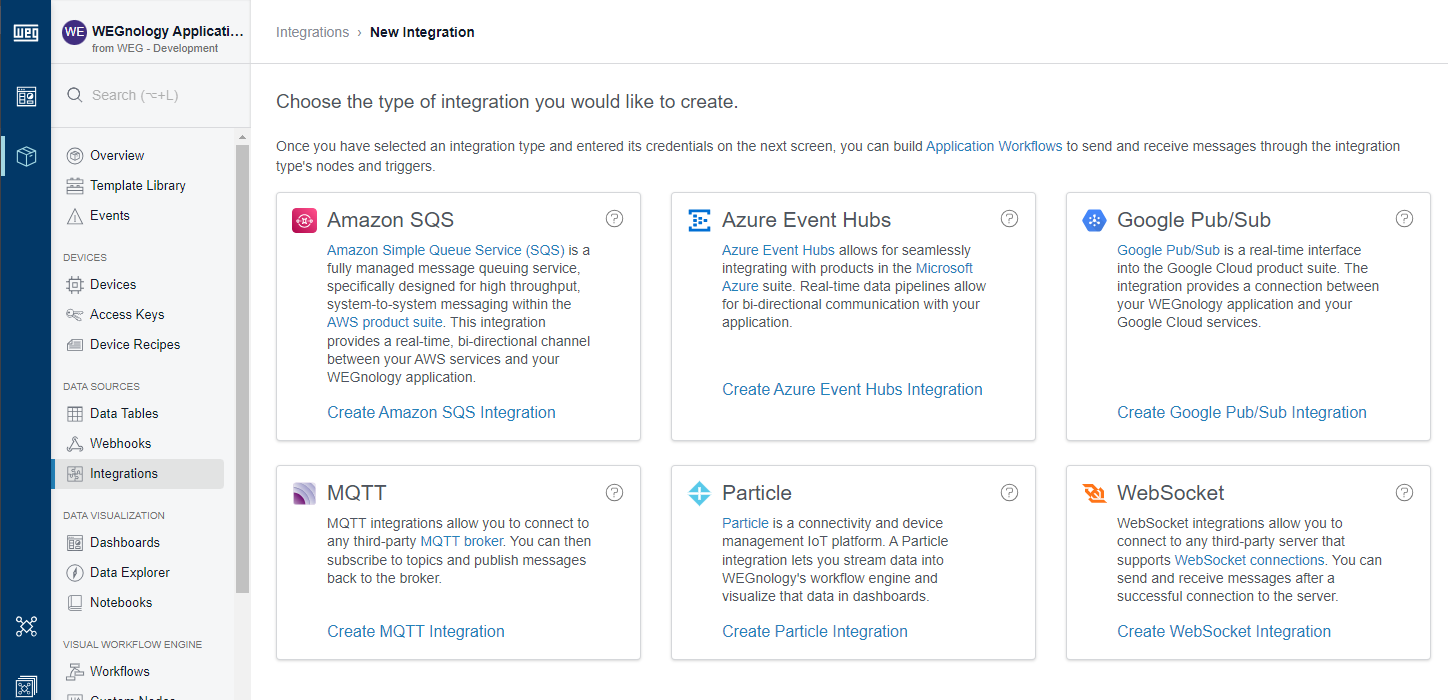Screen dimensions: 1448x700
Task: Click the MQTT logo icon
Action: click(304, 493)
